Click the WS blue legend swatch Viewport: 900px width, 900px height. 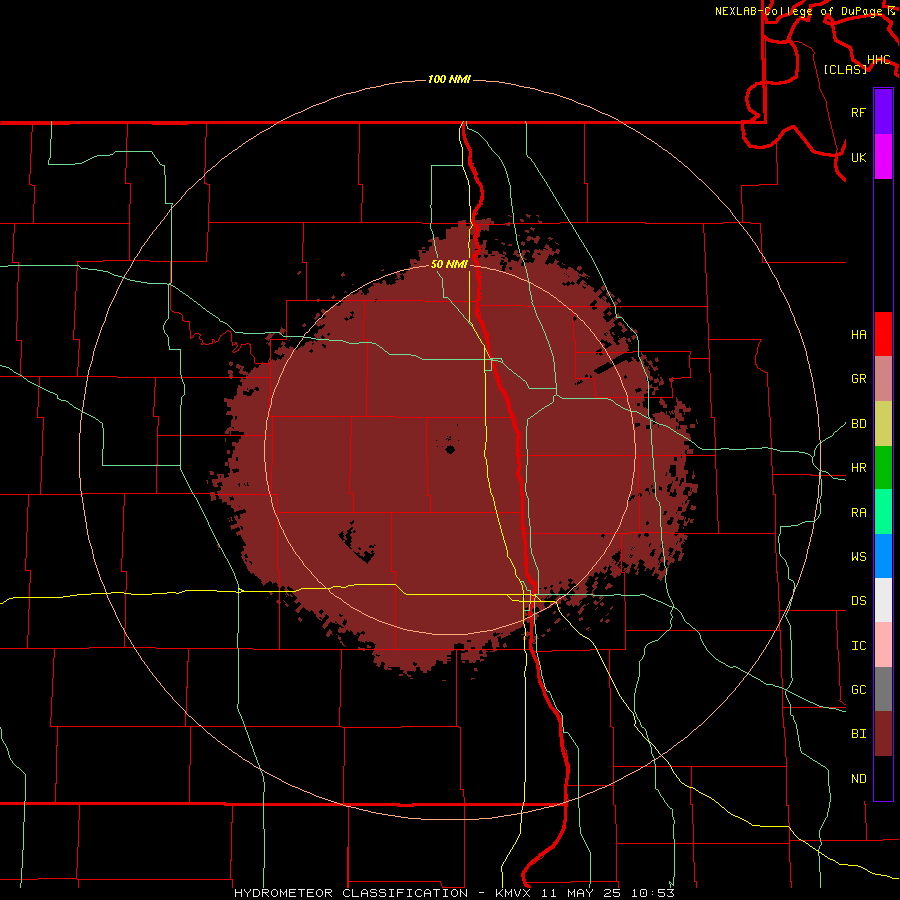coord(883,556)
